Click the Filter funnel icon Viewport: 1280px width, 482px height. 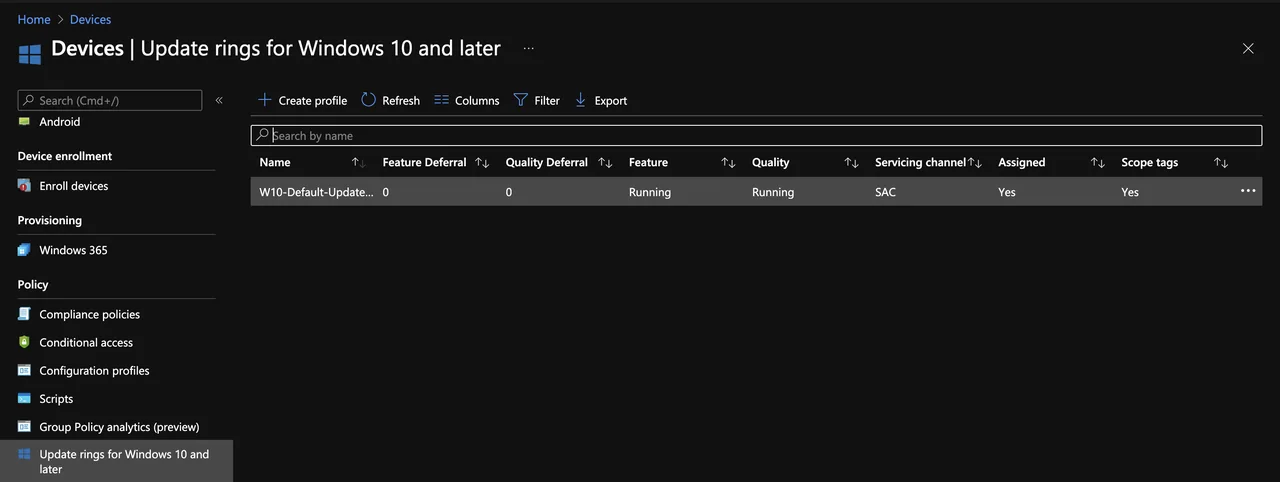coord(520,100)
